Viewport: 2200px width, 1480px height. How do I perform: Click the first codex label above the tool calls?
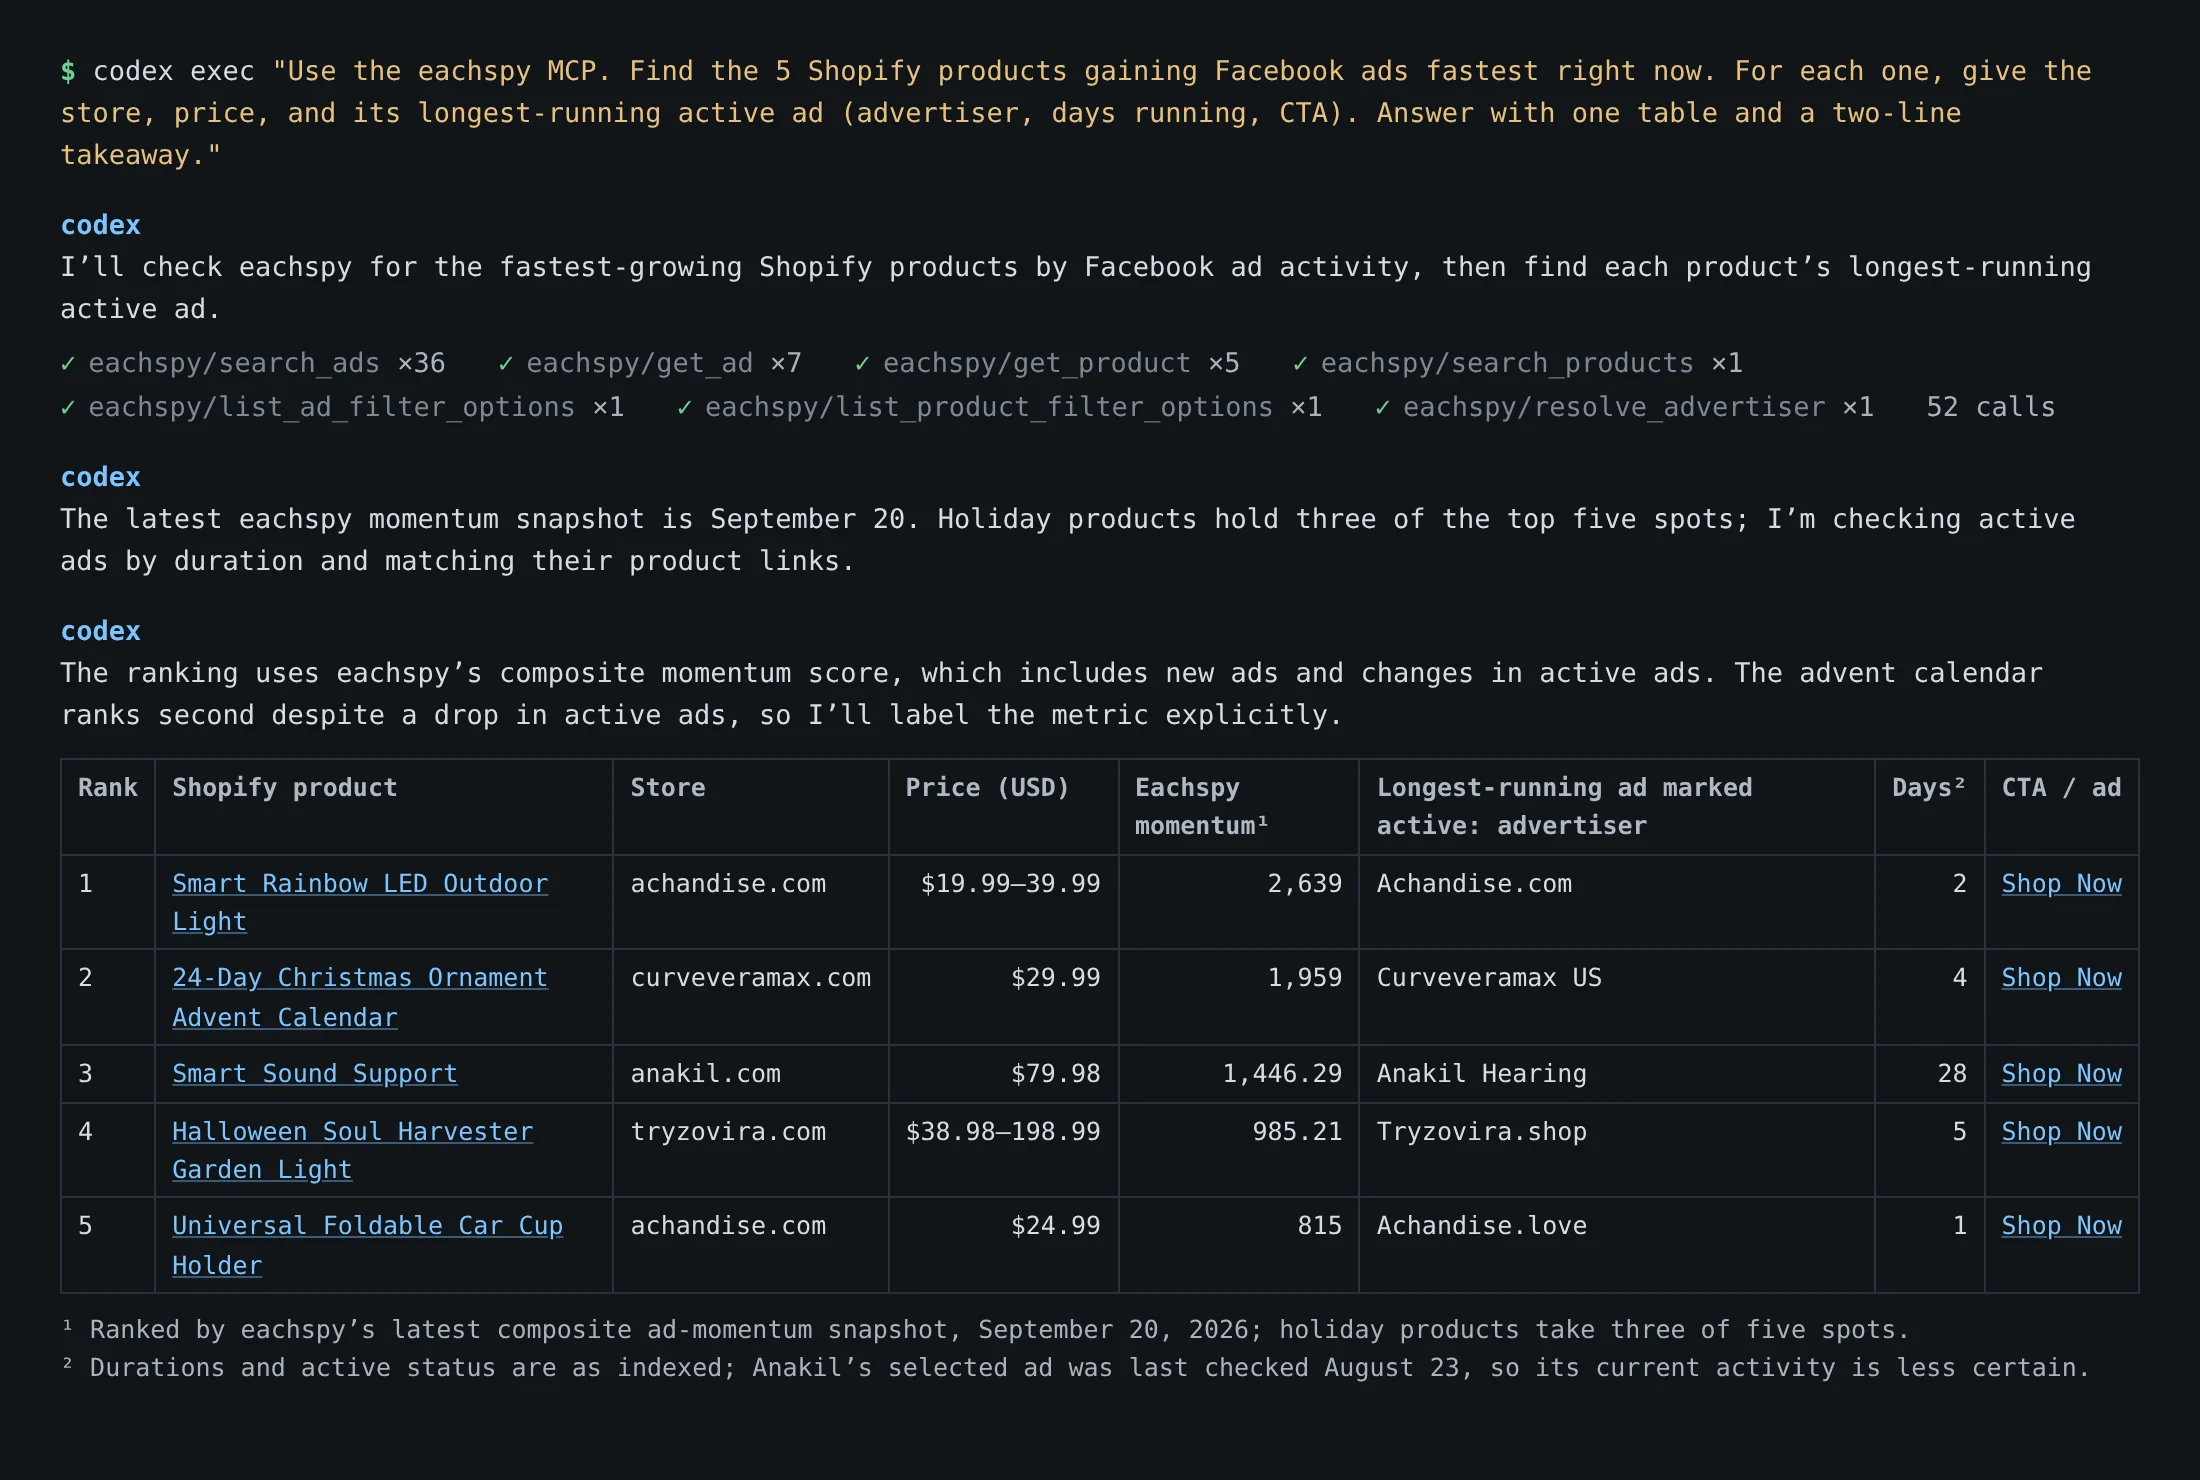pos(100,225)
